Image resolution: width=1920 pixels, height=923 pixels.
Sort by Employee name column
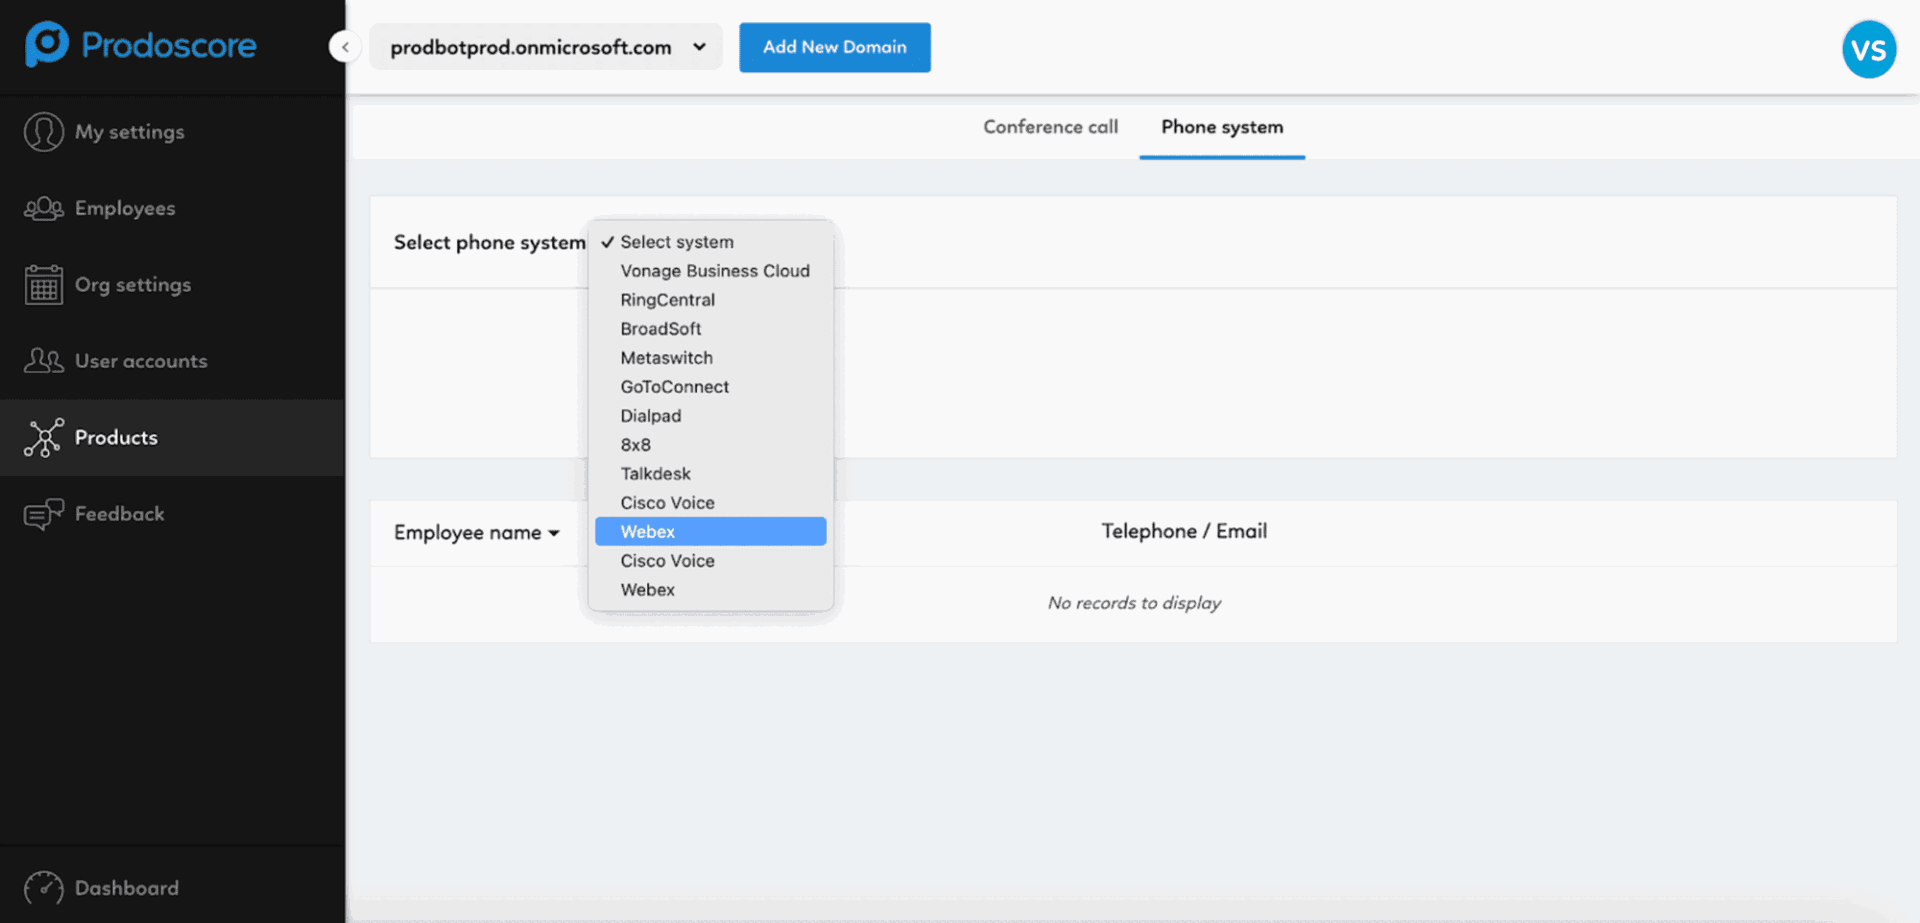[477, 533]
